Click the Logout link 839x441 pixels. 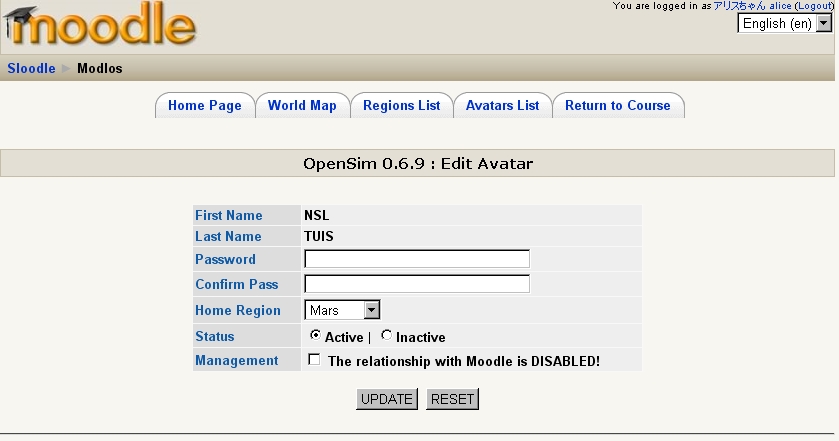(815, 6)
